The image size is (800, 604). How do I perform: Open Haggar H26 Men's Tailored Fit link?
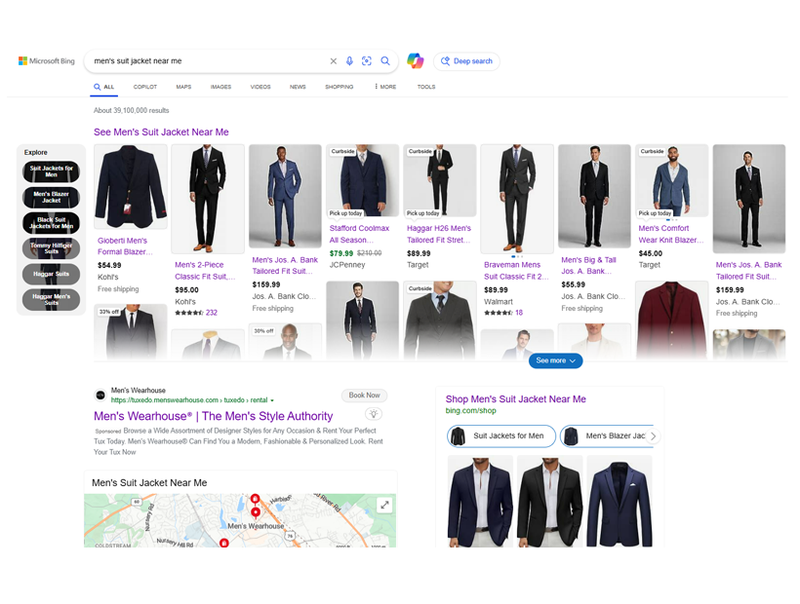(x=439, y=234)
